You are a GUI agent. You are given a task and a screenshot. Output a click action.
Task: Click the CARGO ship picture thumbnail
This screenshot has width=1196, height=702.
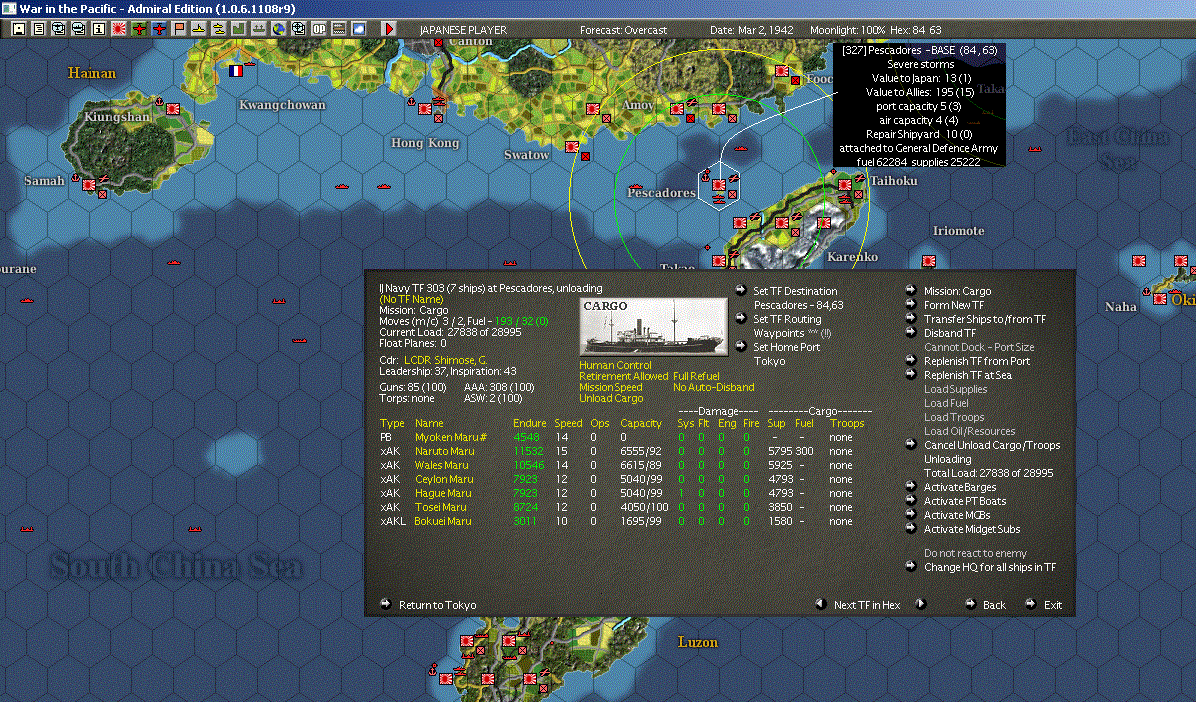click(653, 327)
